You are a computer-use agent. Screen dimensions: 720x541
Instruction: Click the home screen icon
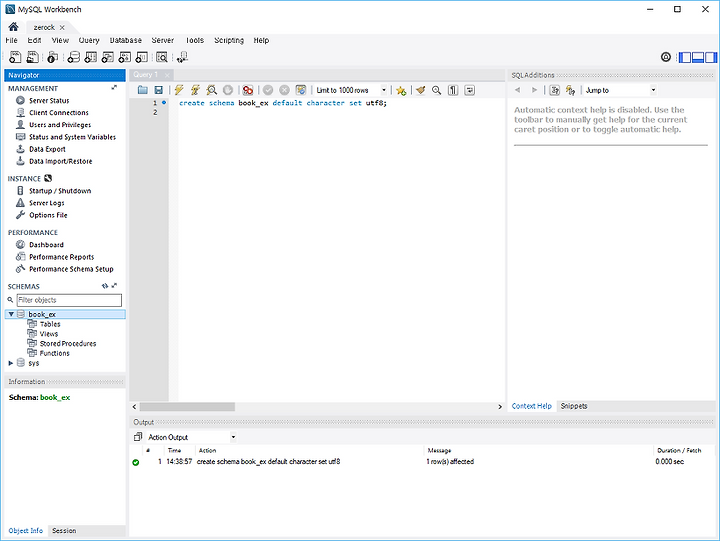pos(13,27)
